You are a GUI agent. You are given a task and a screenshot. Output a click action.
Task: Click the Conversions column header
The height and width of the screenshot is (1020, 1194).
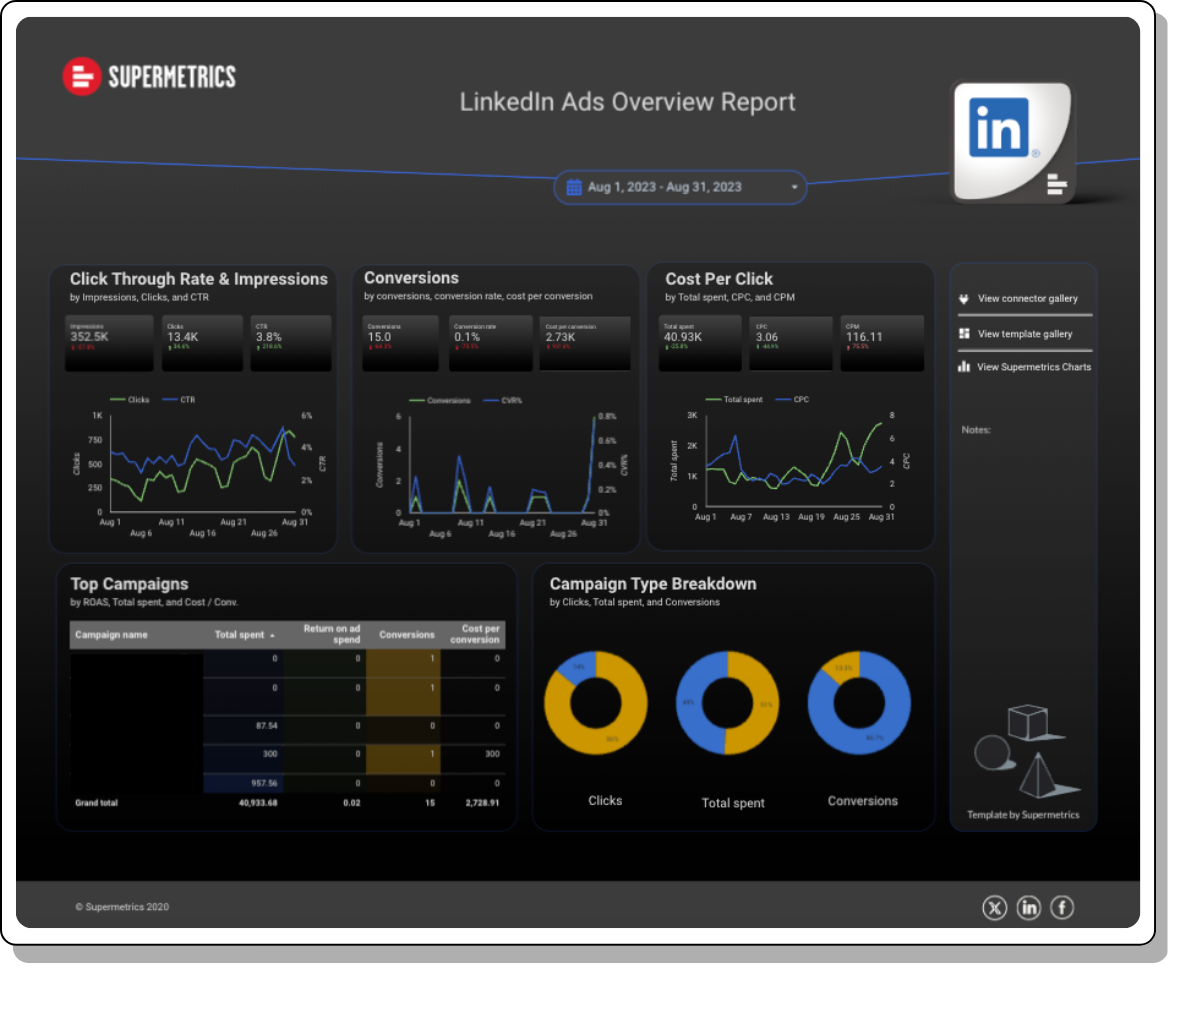[406, 635]
